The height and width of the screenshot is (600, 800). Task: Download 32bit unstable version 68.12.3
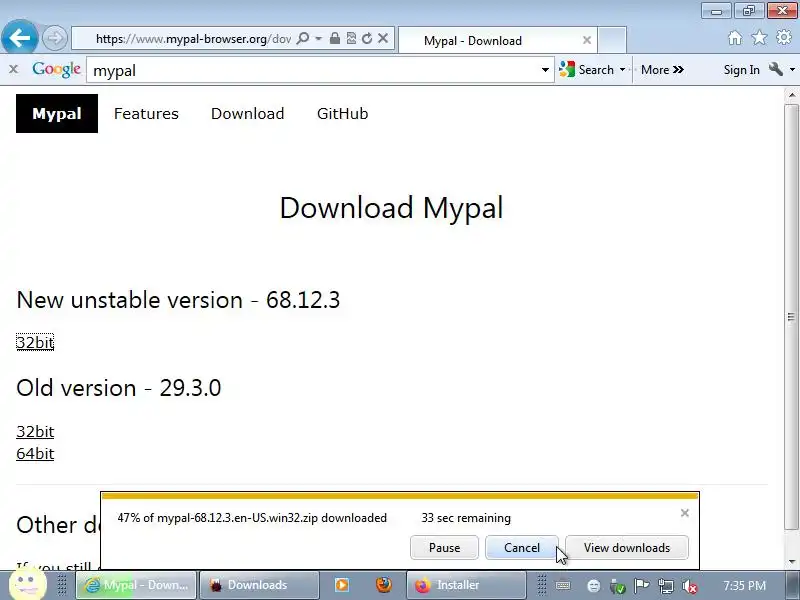pyautogui.click(x=35, y=342)
